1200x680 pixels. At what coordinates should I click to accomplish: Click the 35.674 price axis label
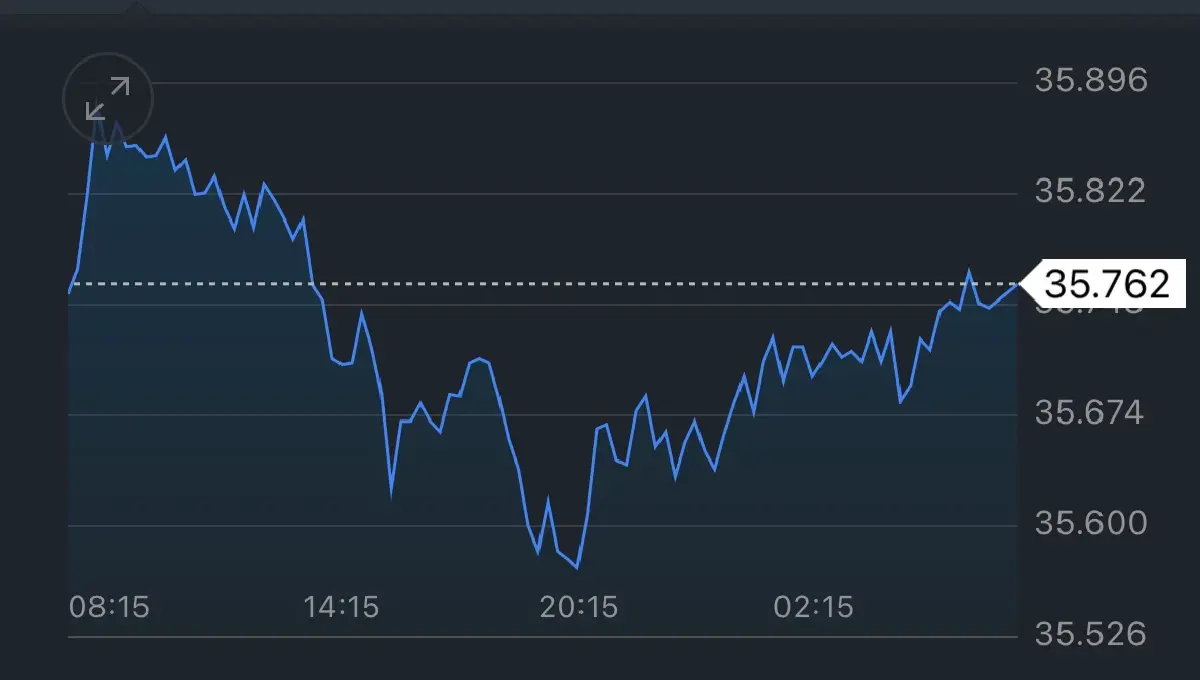pyautogui.click(x=1091, y=412)
